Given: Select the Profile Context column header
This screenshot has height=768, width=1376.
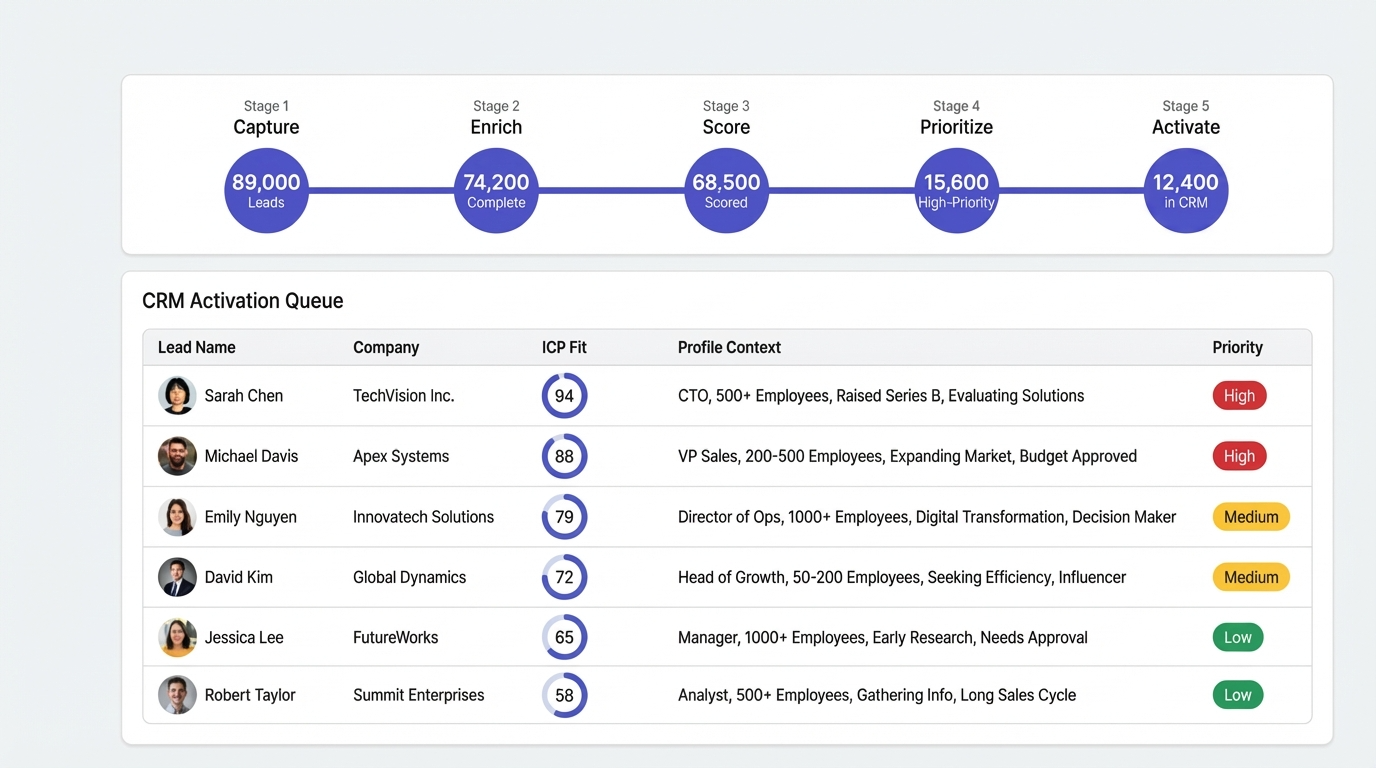Looking at the screenshot, I should click(729, 347).
